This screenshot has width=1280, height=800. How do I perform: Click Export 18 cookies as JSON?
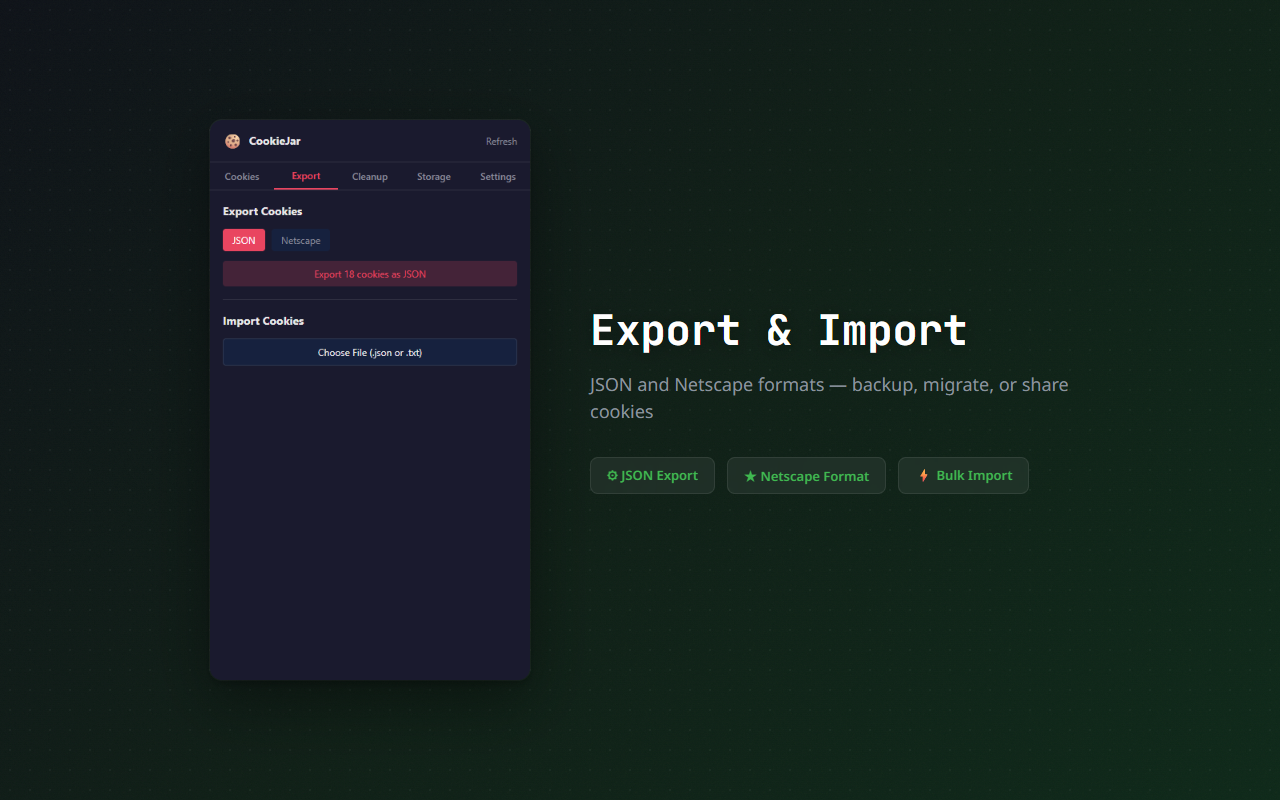(x=369, y=273)
